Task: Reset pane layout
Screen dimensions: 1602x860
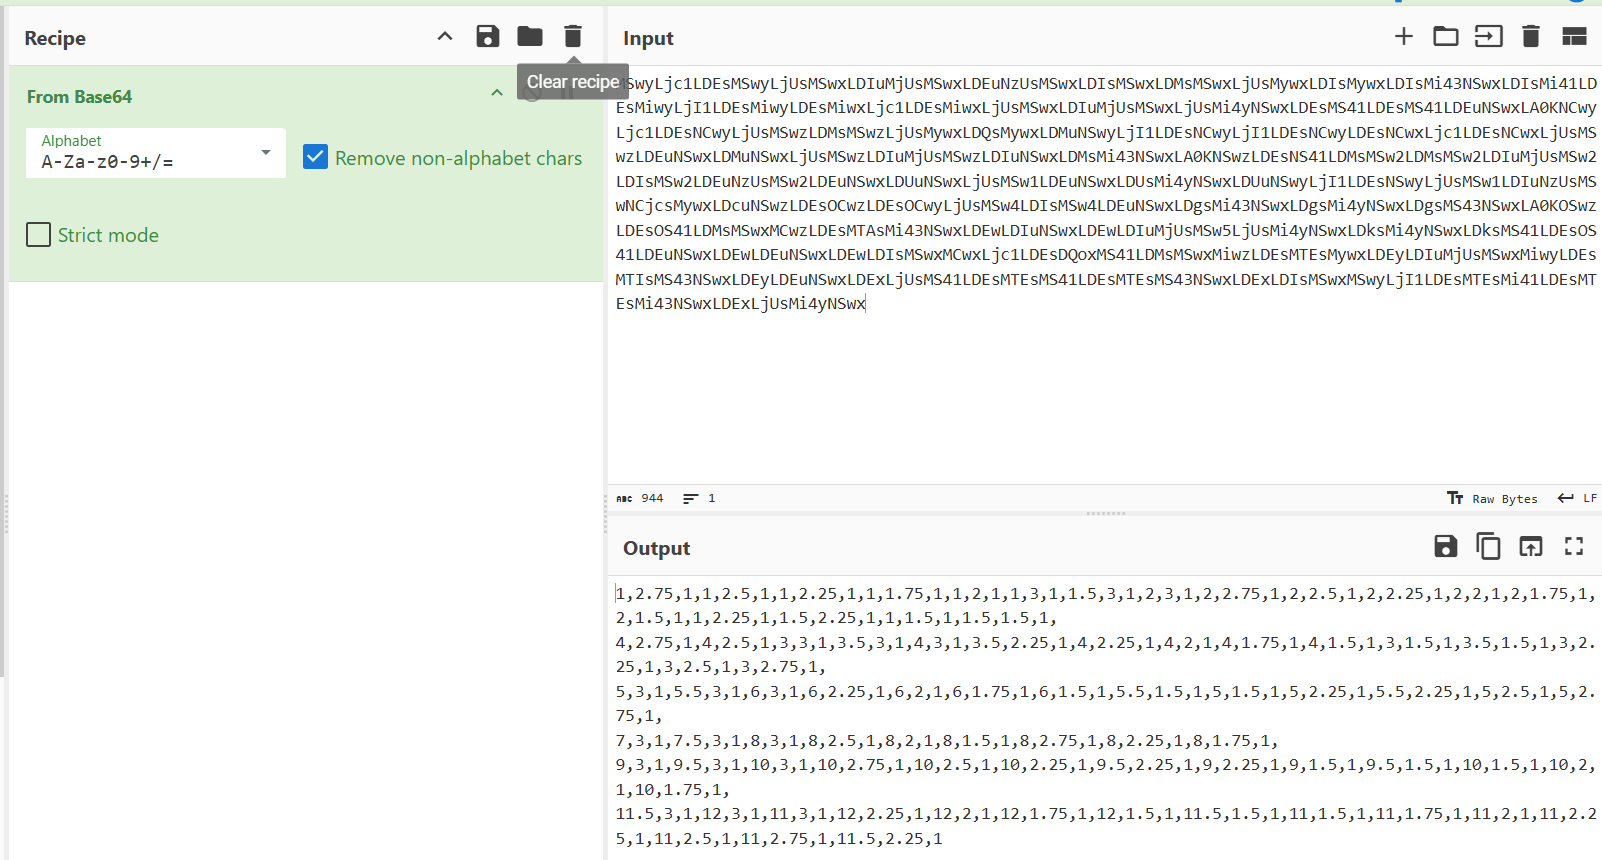Action: pos(1574,37)
